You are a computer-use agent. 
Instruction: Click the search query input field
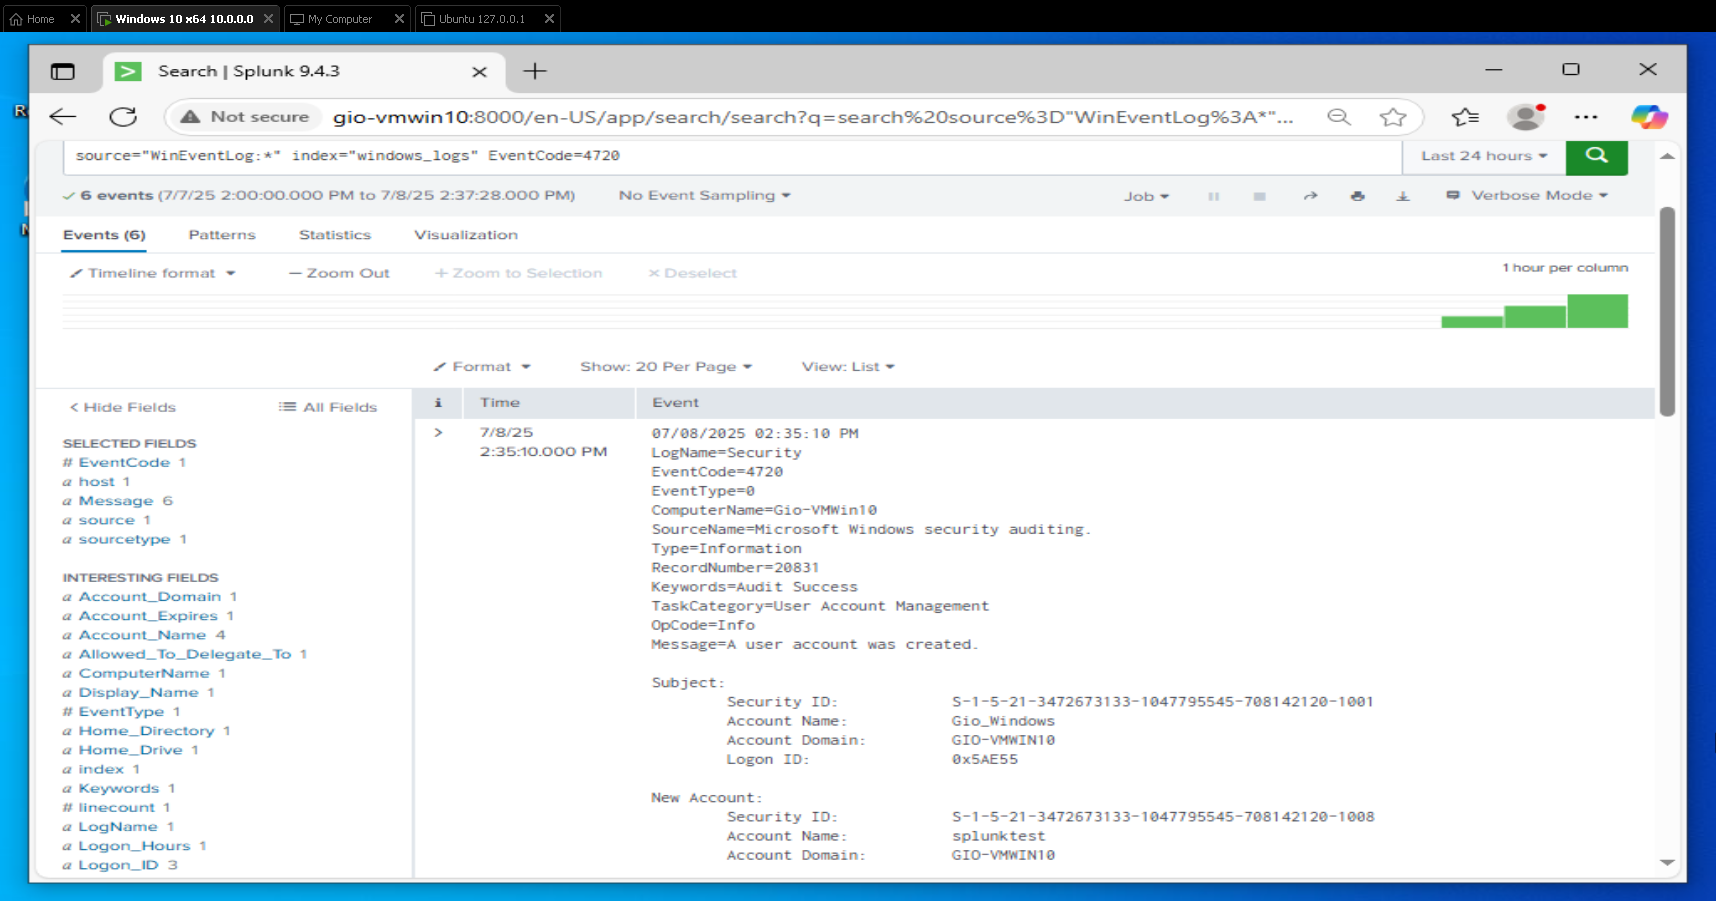(733, 156)
